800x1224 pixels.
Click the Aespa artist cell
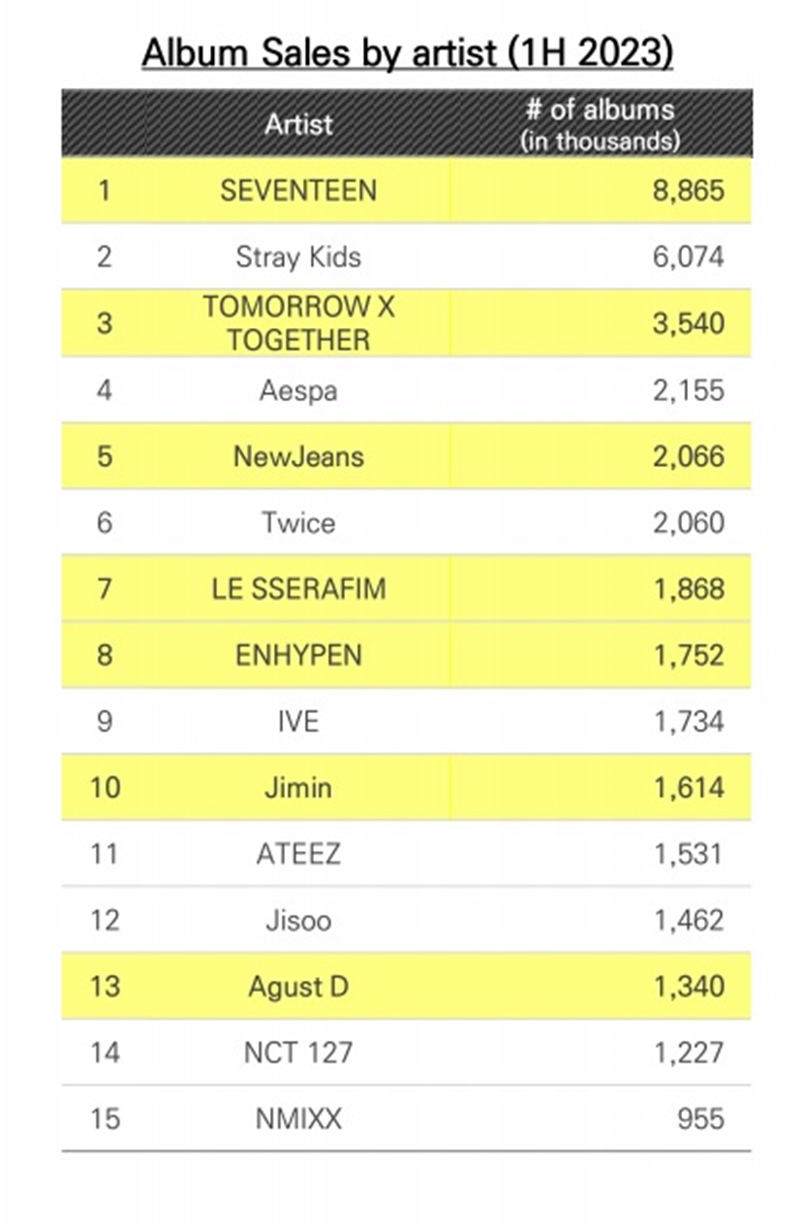click(298, 390)
